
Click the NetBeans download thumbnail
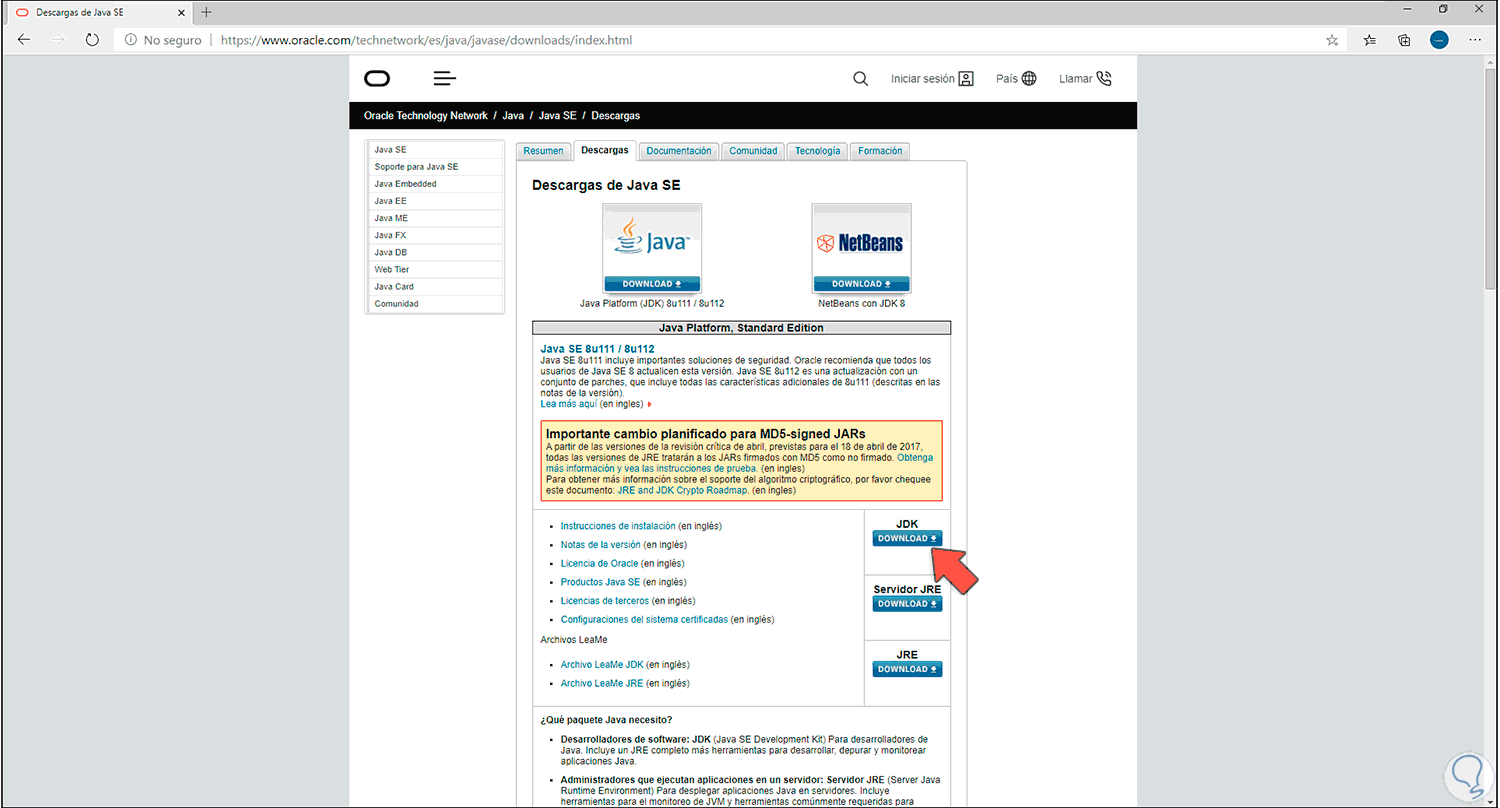click(861, 248)
